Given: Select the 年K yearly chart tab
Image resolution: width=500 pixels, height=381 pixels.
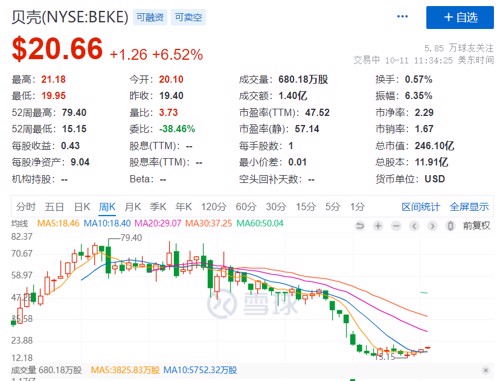Looking at the screenshot, I should pos(183,207).
